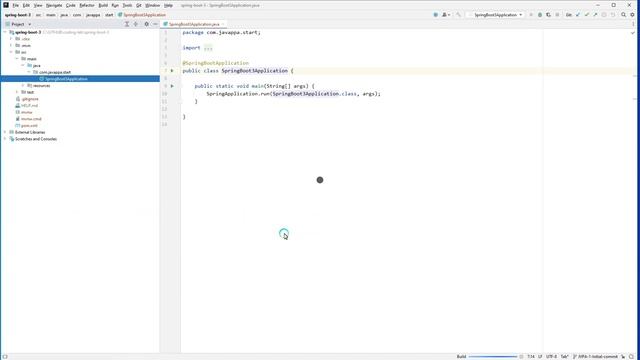The image size is (640, 360).
Task: Click spring-boot-3 breadcrumb in navigation bar
Action: tap(18, 15)
